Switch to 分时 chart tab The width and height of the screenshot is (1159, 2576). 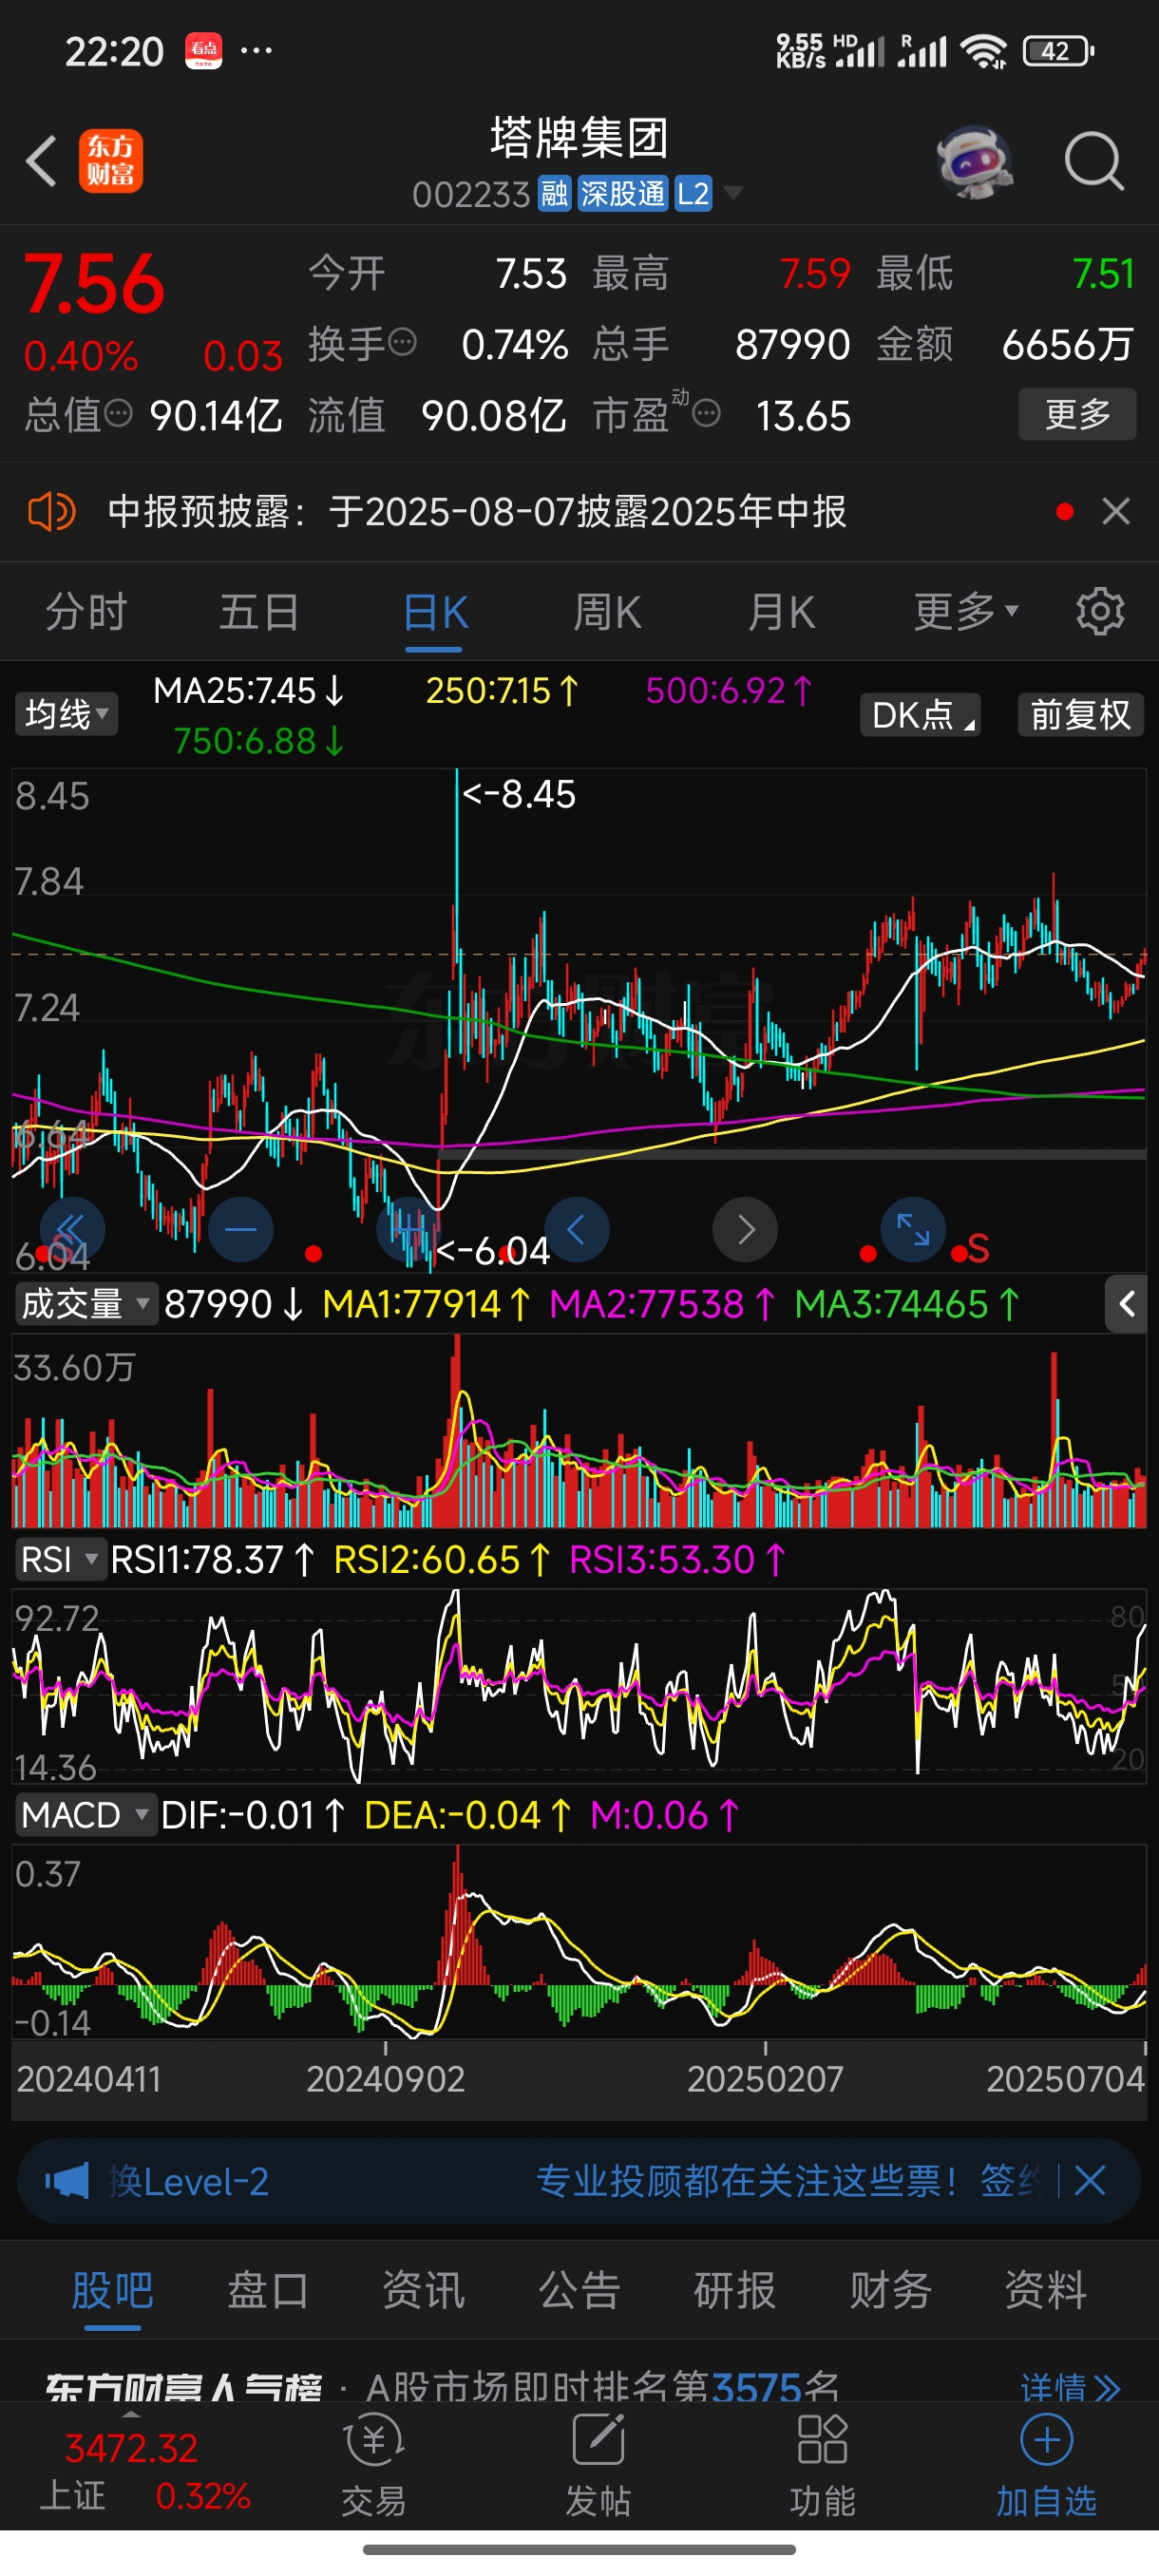(87, 611)
